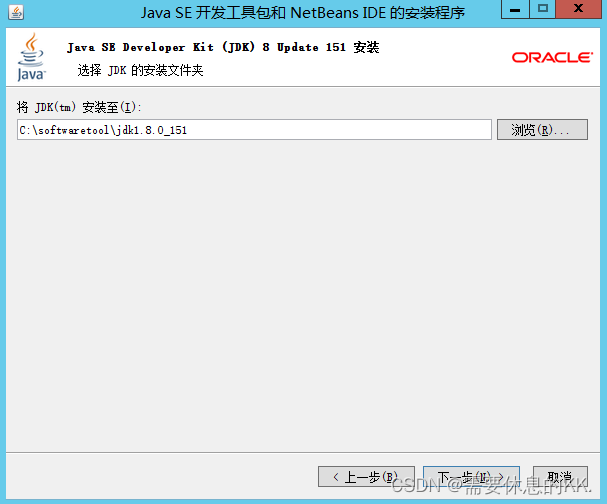Click the 将 JDK(tm) 安装至(I): label
Viewport: 607px width, 504px height.
79,107
